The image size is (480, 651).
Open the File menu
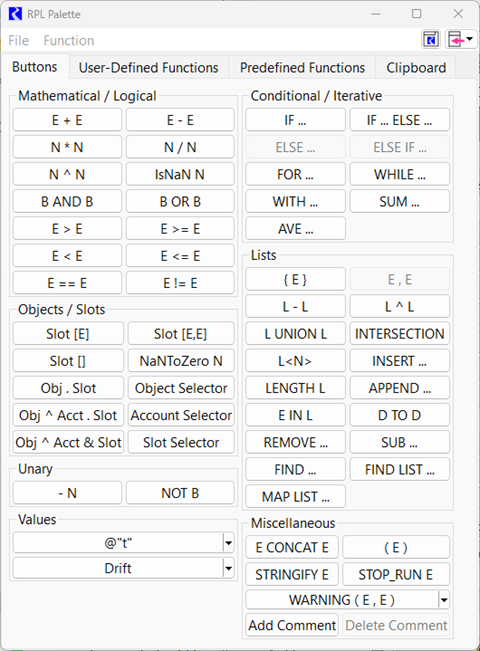[x=18, y=40]
